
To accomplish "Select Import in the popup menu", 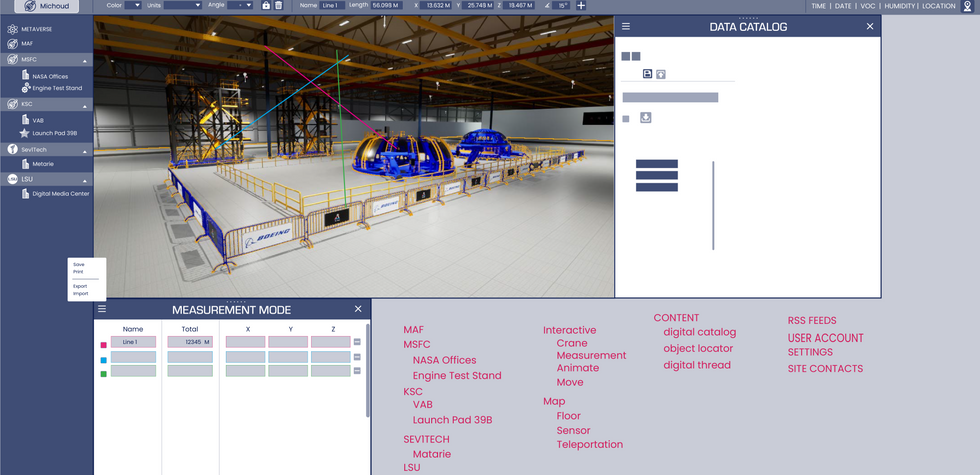I will [x=81, y=294].
